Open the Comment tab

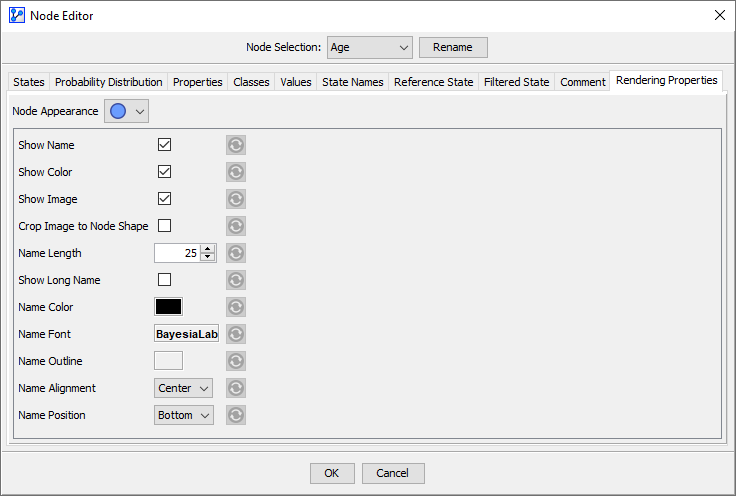583,82
